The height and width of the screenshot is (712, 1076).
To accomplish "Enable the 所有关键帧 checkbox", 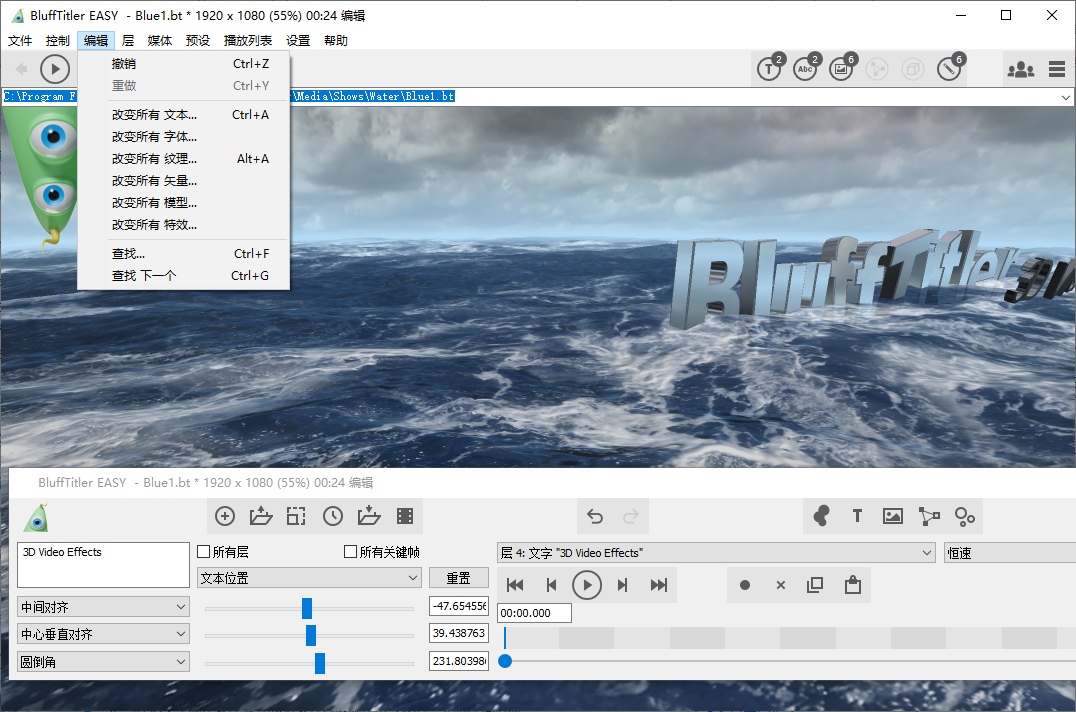I will [350, 552].
